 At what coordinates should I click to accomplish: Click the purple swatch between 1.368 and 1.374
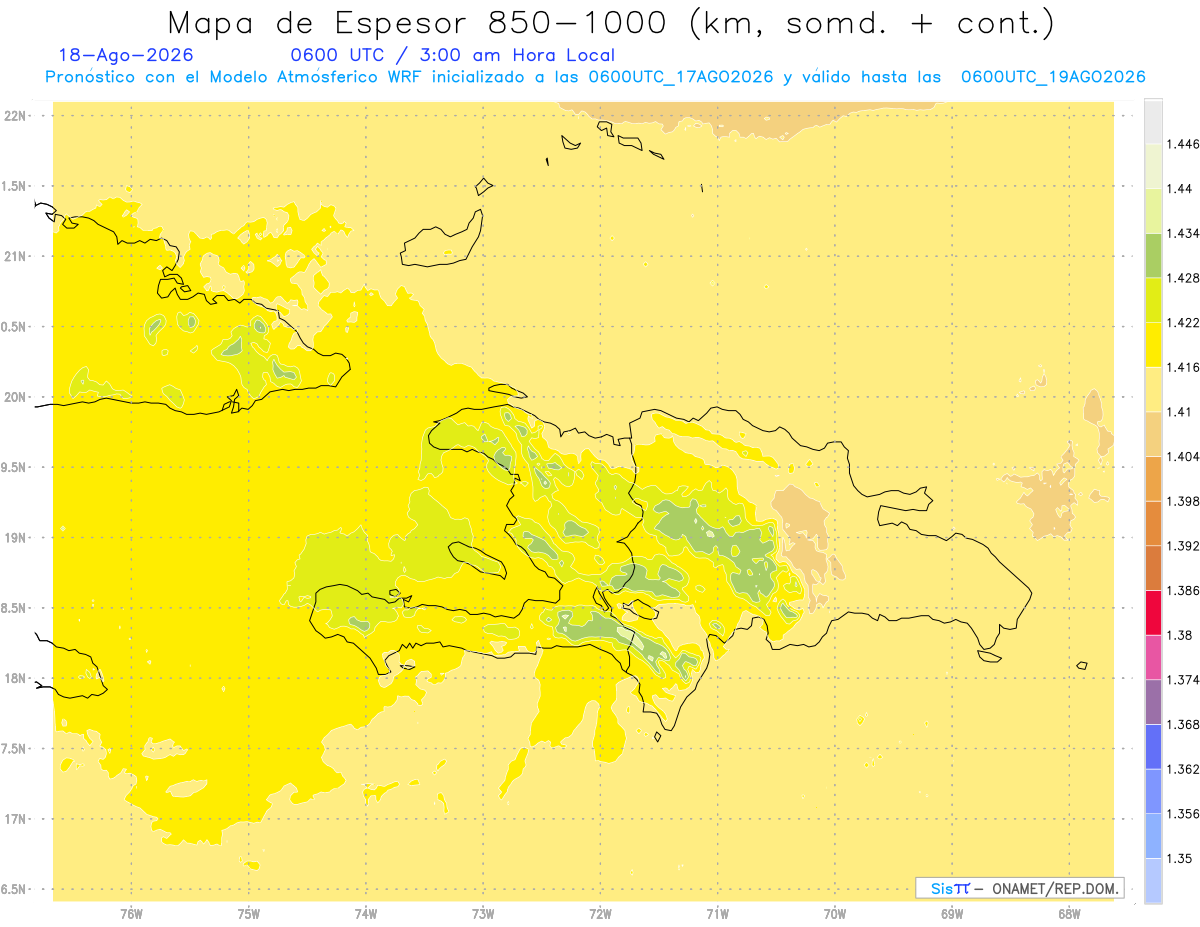1153,701
